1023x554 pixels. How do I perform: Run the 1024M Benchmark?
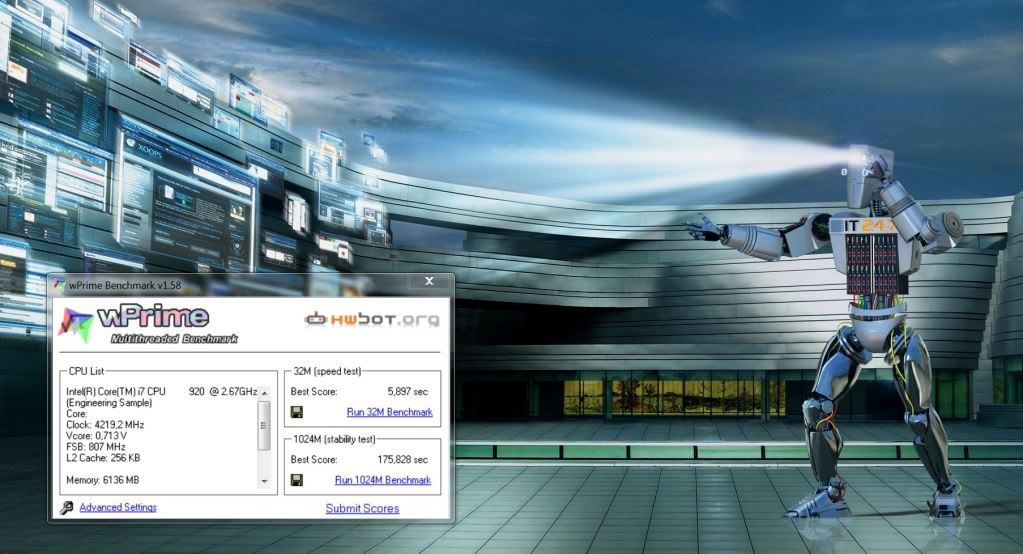383,480
